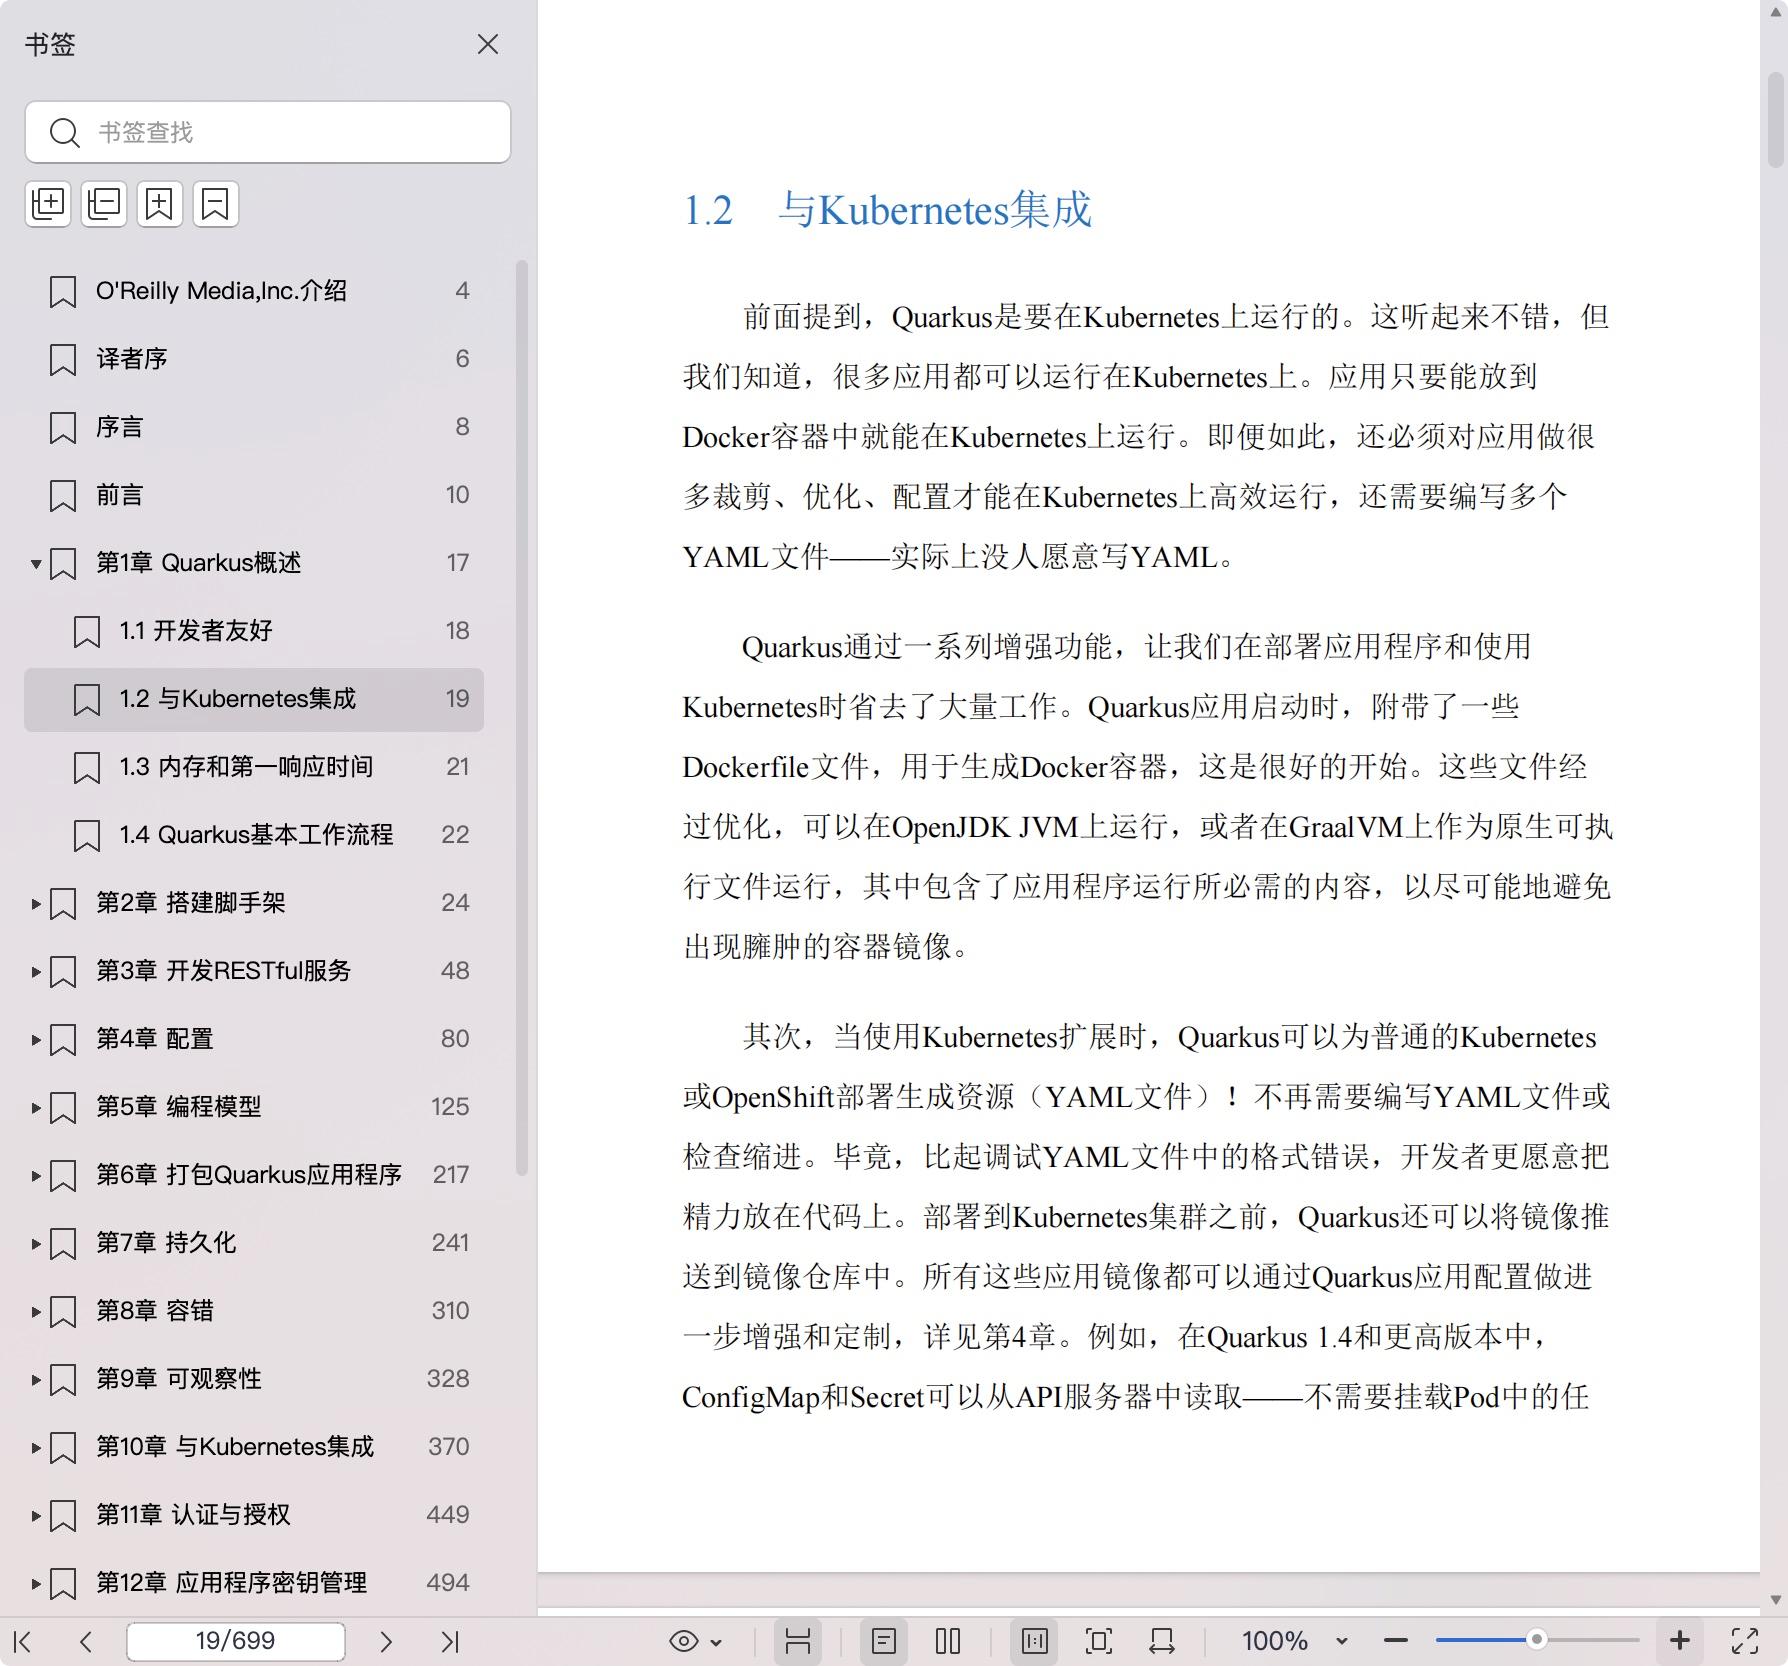Zoom out with the minus button
The width and height of the screenshot is (1788, 1666).
(x=1396, y=1641)
